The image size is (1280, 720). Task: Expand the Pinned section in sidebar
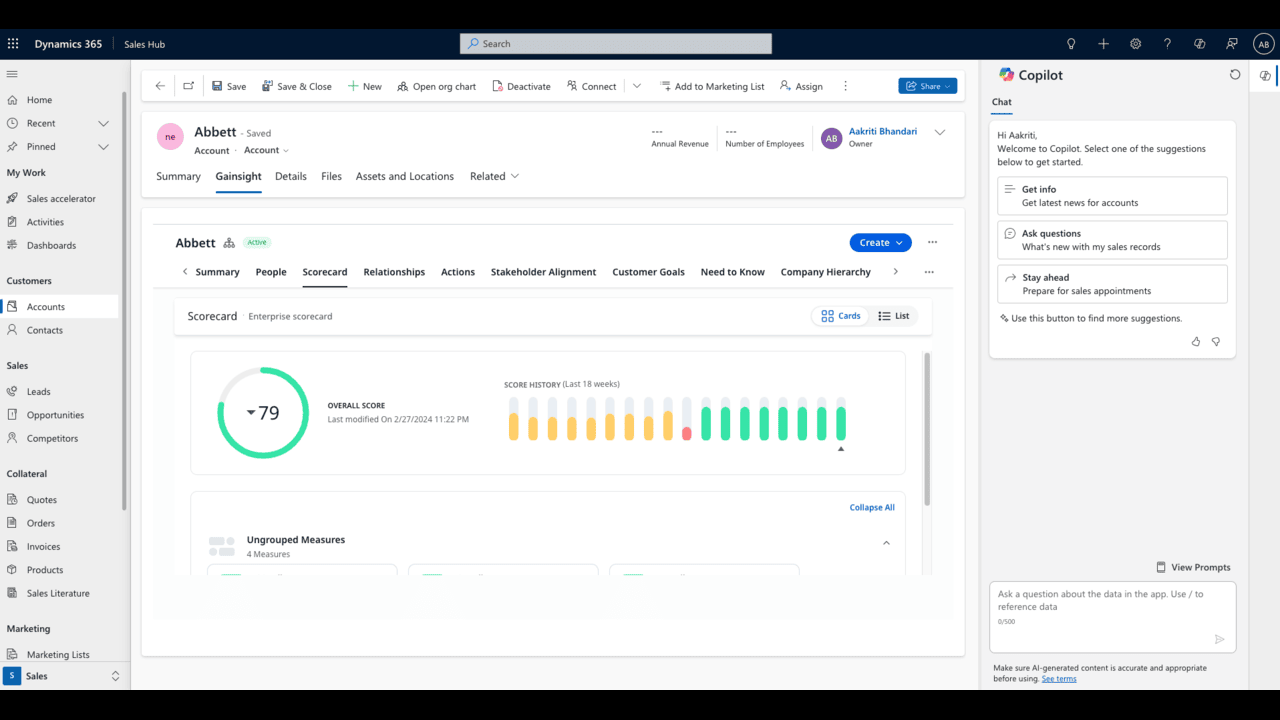tap(103, 146)
